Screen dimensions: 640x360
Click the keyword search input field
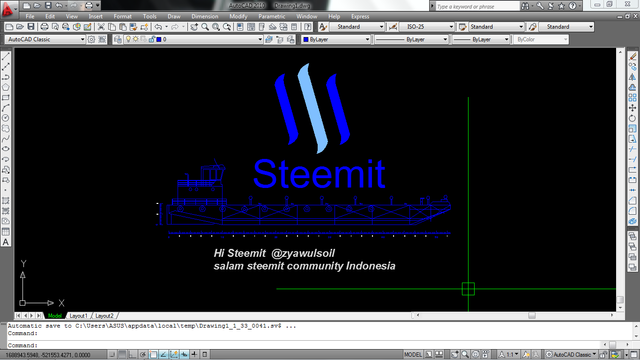477,6
